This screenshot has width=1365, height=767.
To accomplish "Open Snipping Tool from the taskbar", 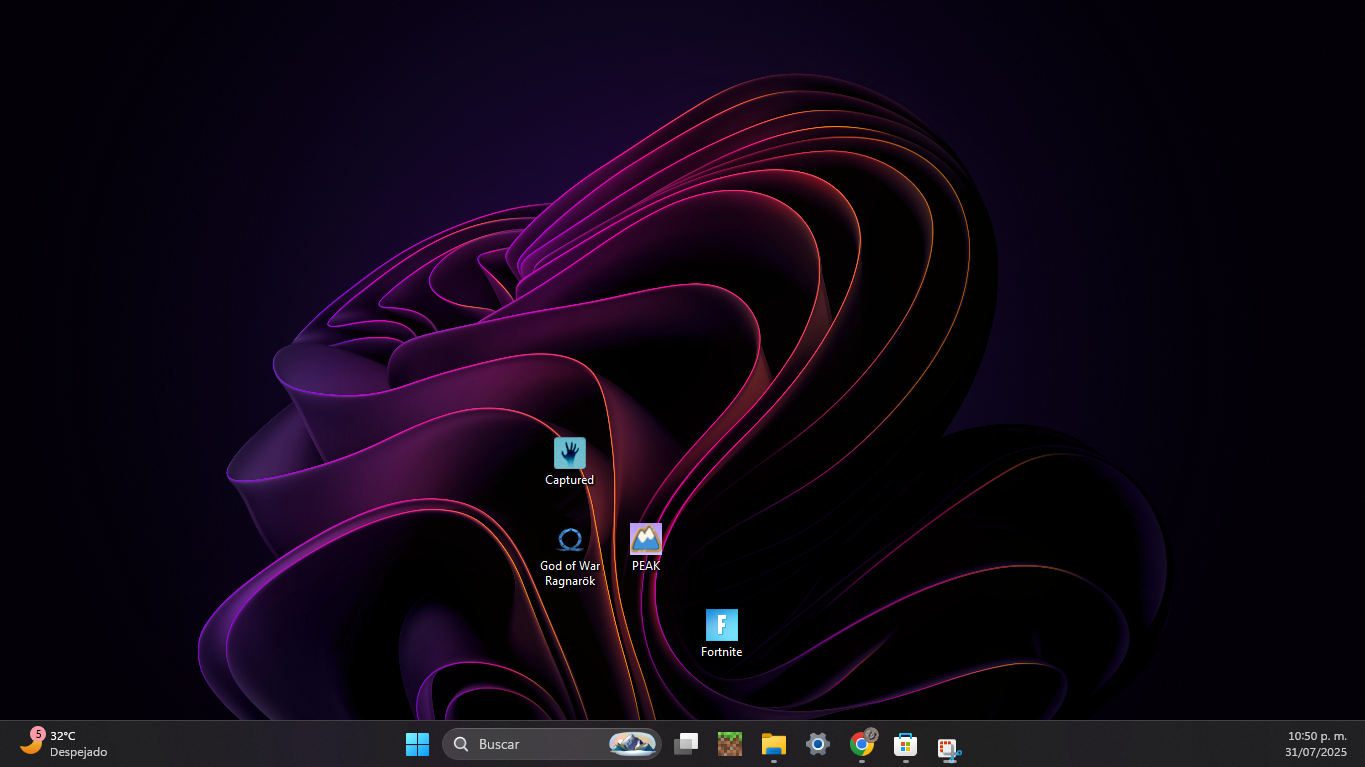I will [x=949, y=748].
